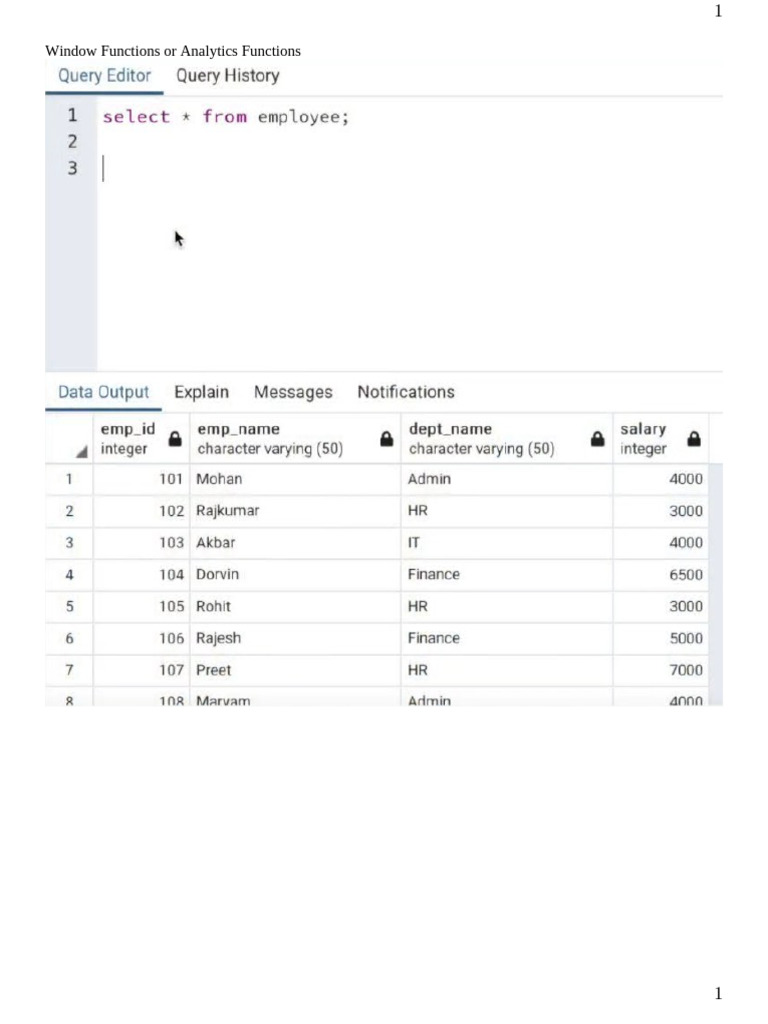Click the lock icon on dept_name column
This screenshot has height=1024, width=768.
(x=598, y=439)
